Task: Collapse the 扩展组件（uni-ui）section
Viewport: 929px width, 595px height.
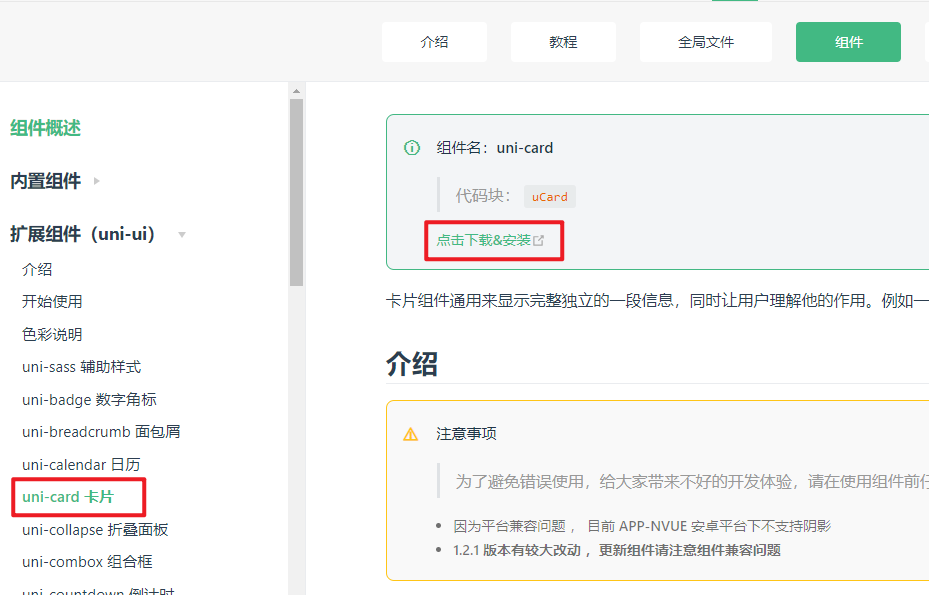Action: pos(181,233)
